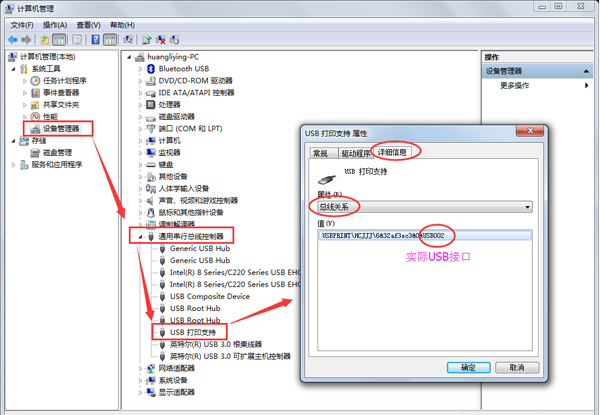
Task: Select the 设备管理器 tree node
Action: (x=60, y=129)
